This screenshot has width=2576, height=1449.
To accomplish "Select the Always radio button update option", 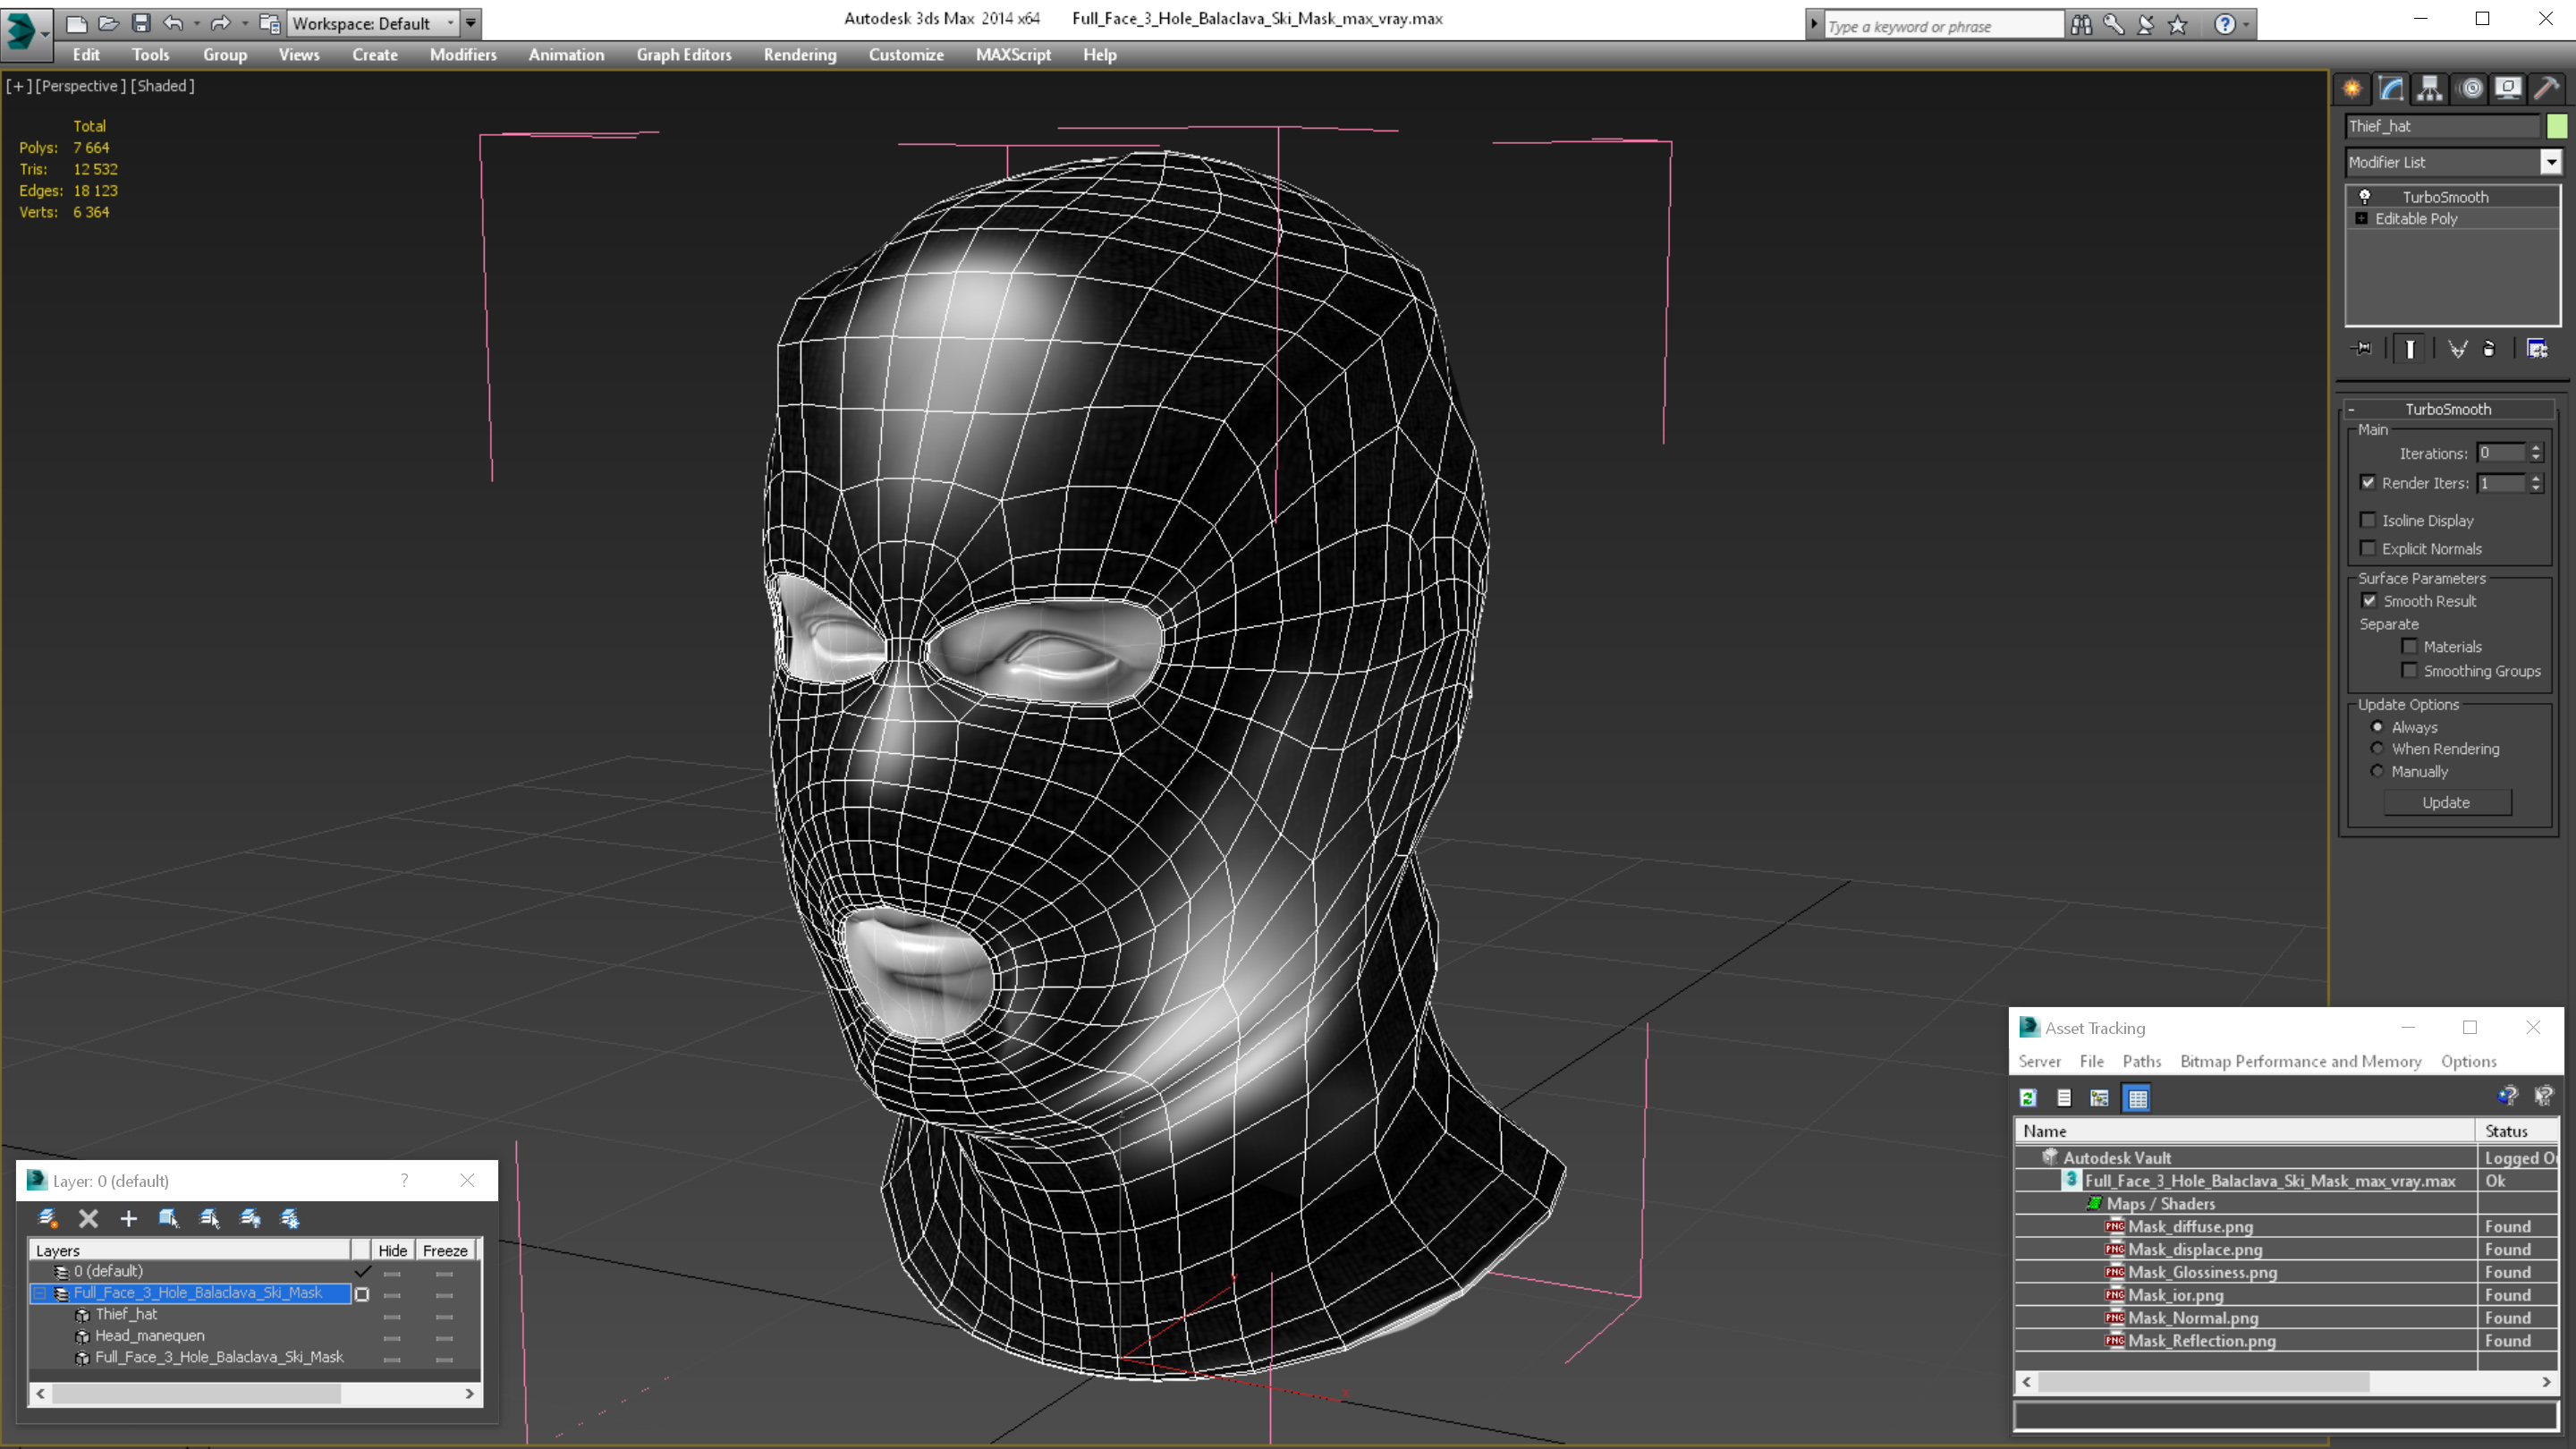I will pyautogui.click(x=2377, y=725).
